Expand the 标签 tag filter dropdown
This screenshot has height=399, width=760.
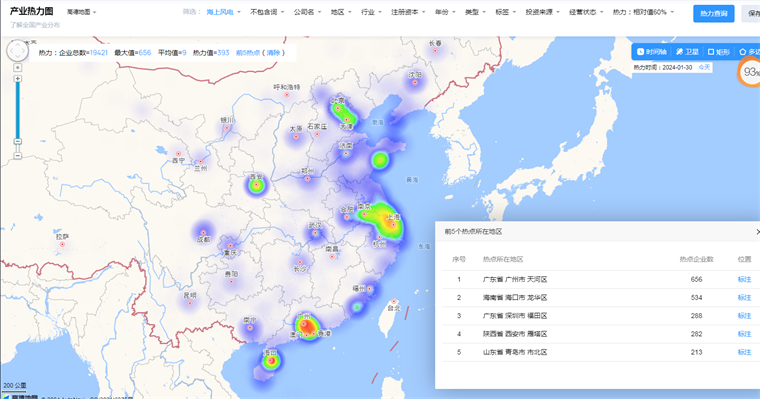point(506,12)
